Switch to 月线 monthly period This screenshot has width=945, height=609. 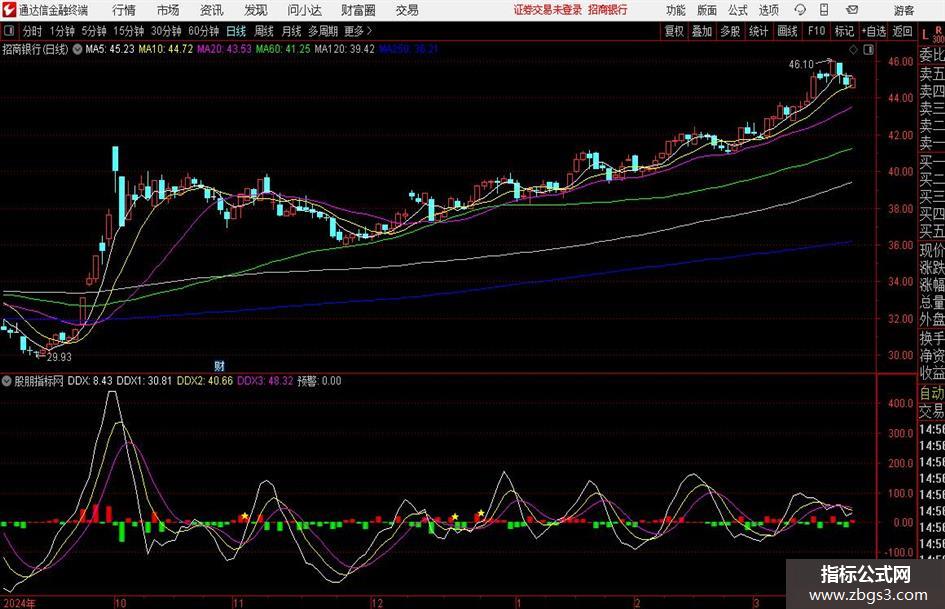pos(291,31)
